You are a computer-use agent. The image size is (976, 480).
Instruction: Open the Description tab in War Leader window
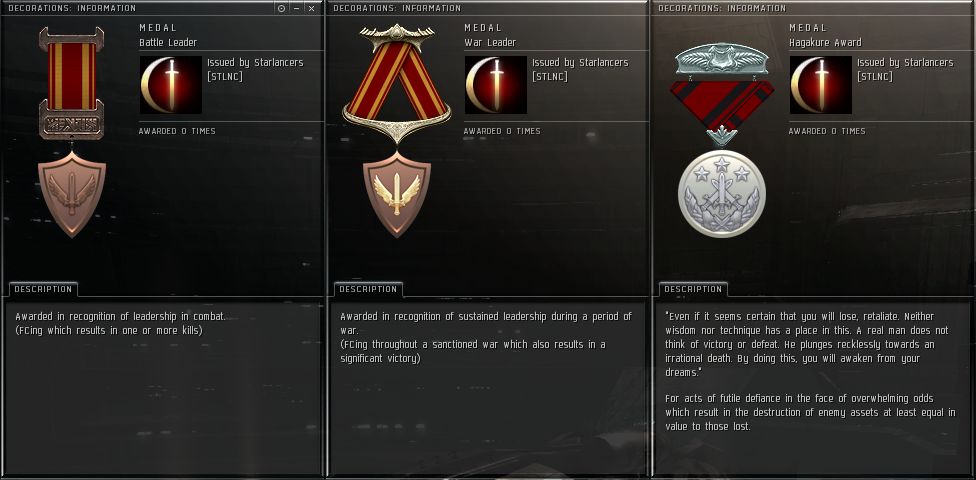pos(368,289)
